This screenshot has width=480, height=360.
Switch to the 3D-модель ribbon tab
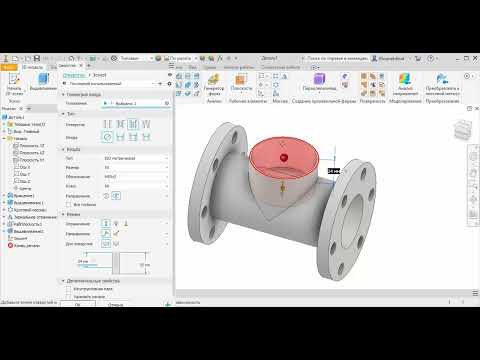[32, 67]
